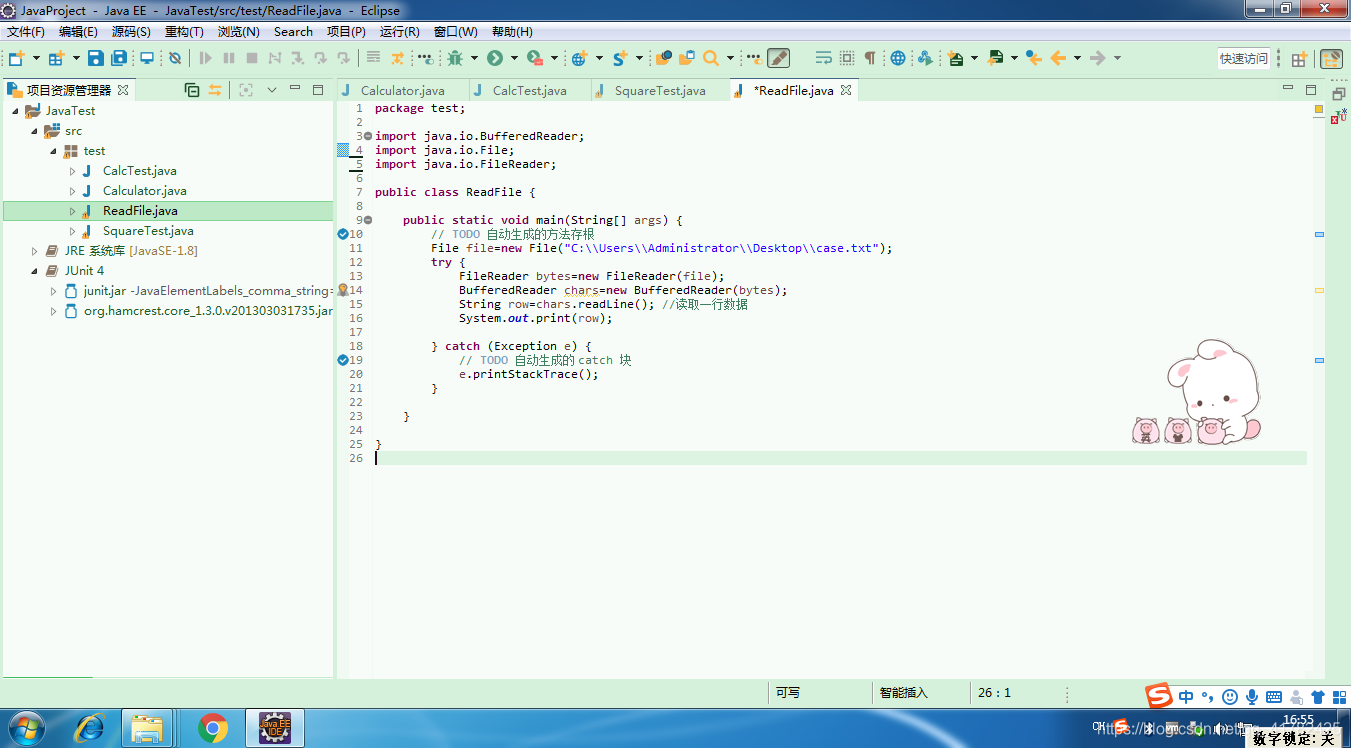The height and width of the screenshot is (748, 1351).
Task: Click TODO task marker on line 10
Action: click(343, 234)
